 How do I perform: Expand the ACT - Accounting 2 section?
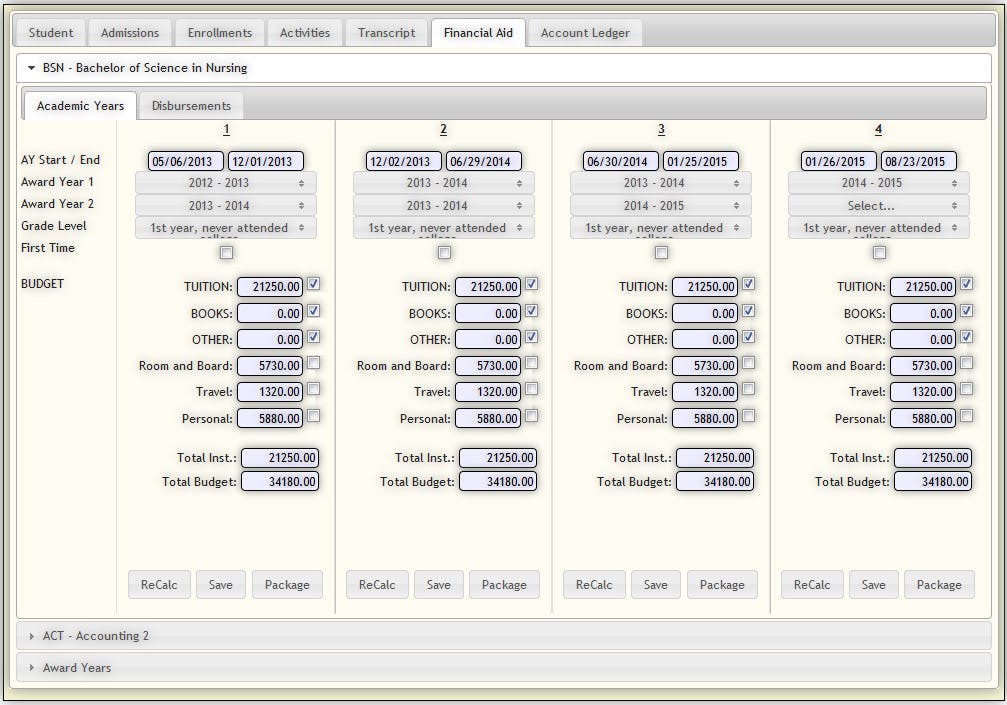tap(504, 636)
